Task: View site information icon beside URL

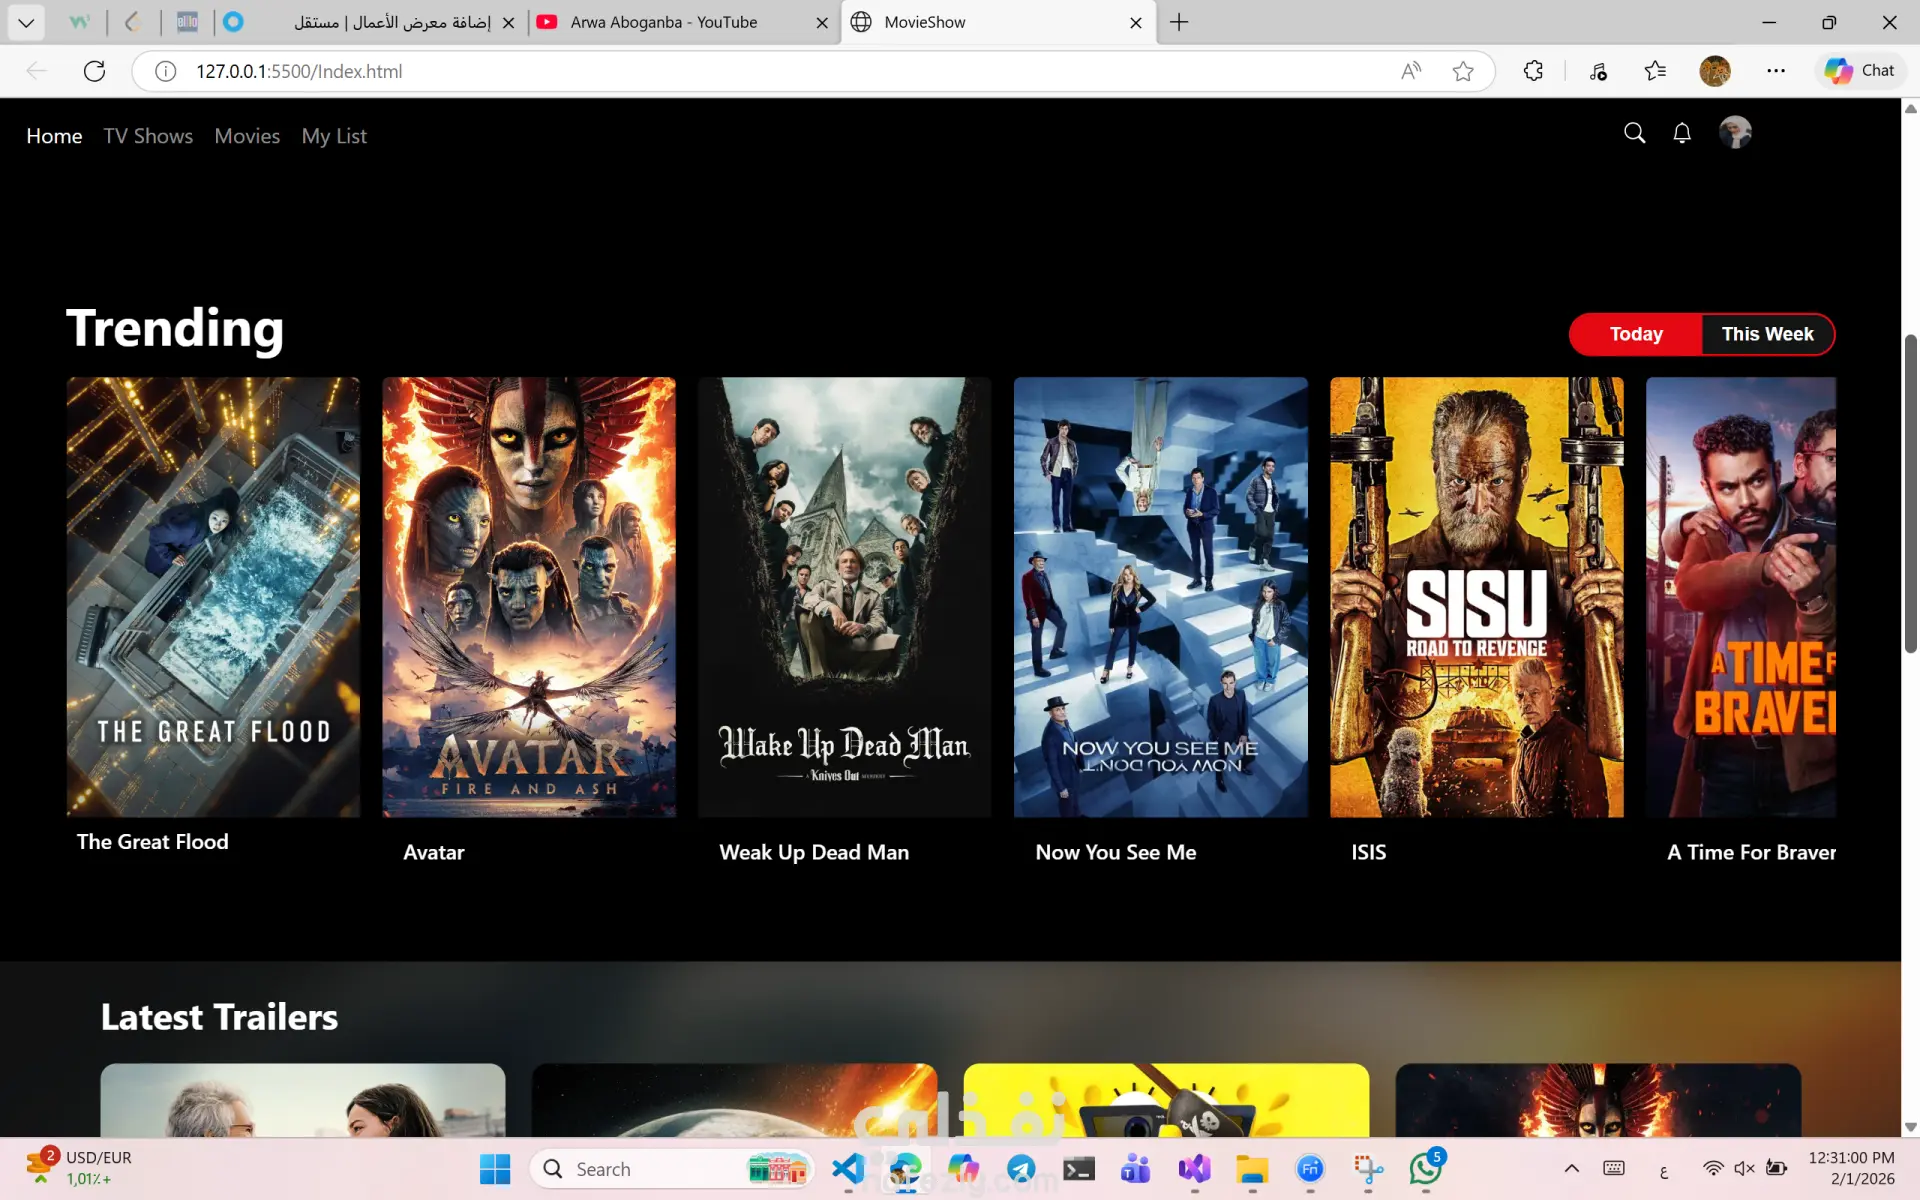Action: click(166, 71)
